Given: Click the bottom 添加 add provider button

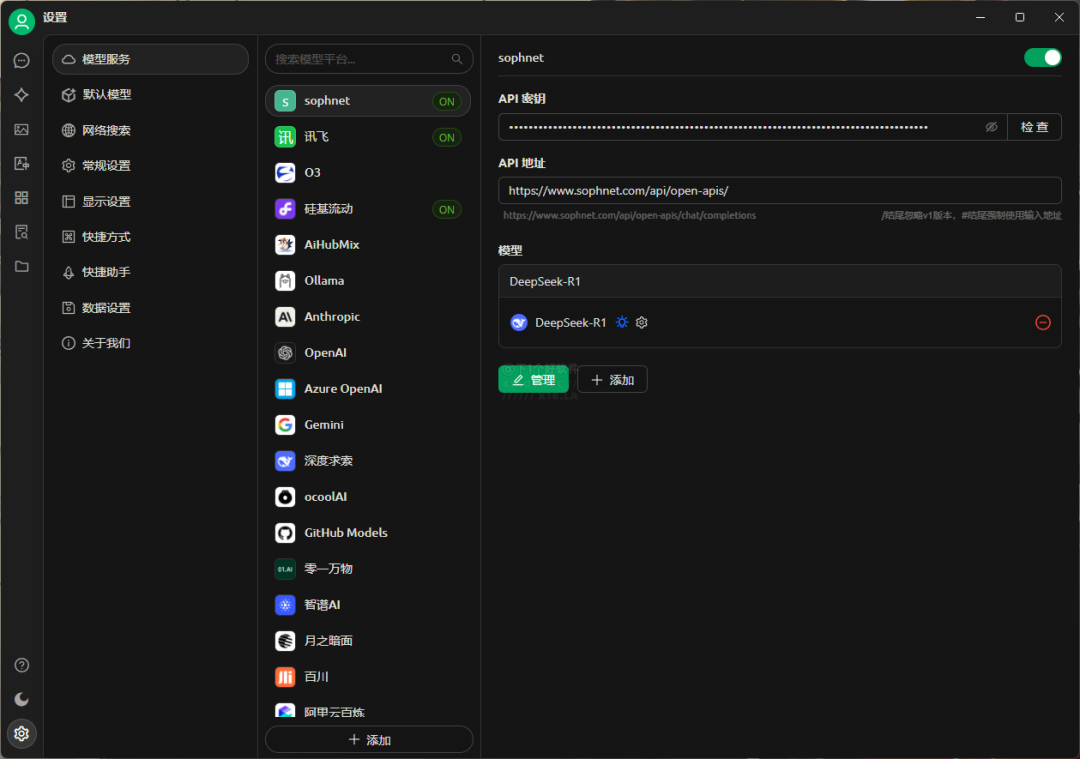Looking at the screenshot, I should [369, 740].
